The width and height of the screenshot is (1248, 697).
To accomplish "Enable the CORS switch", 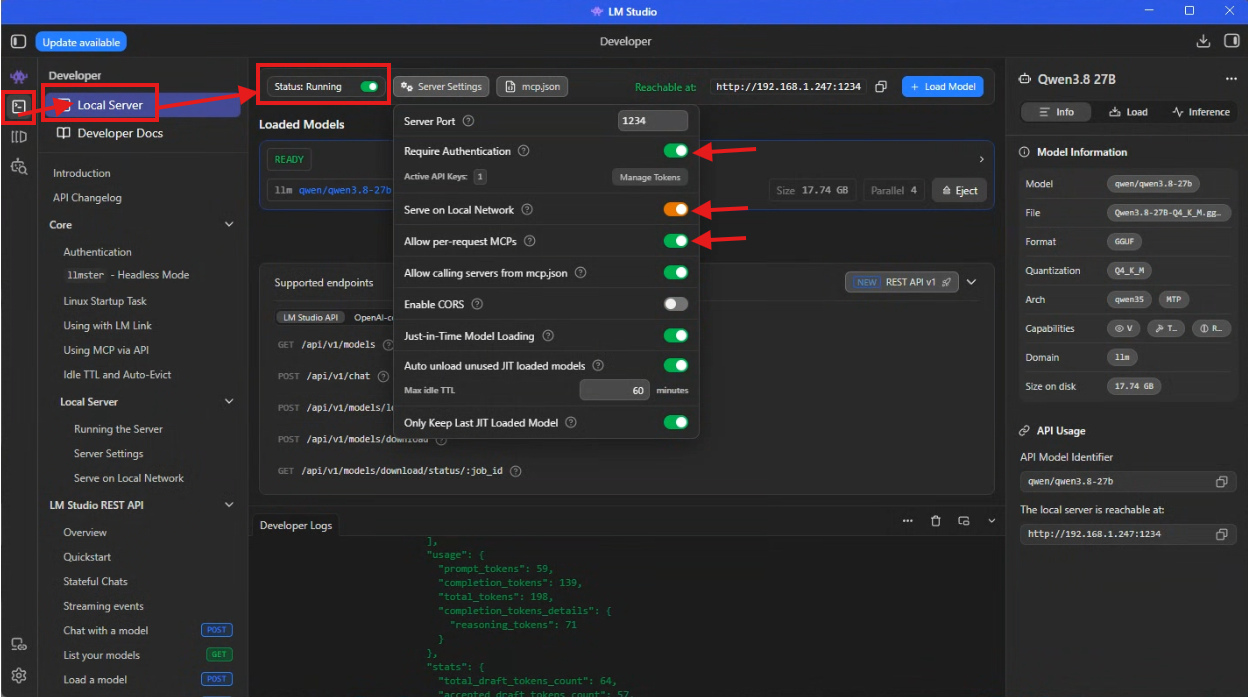I will point(676,304).
